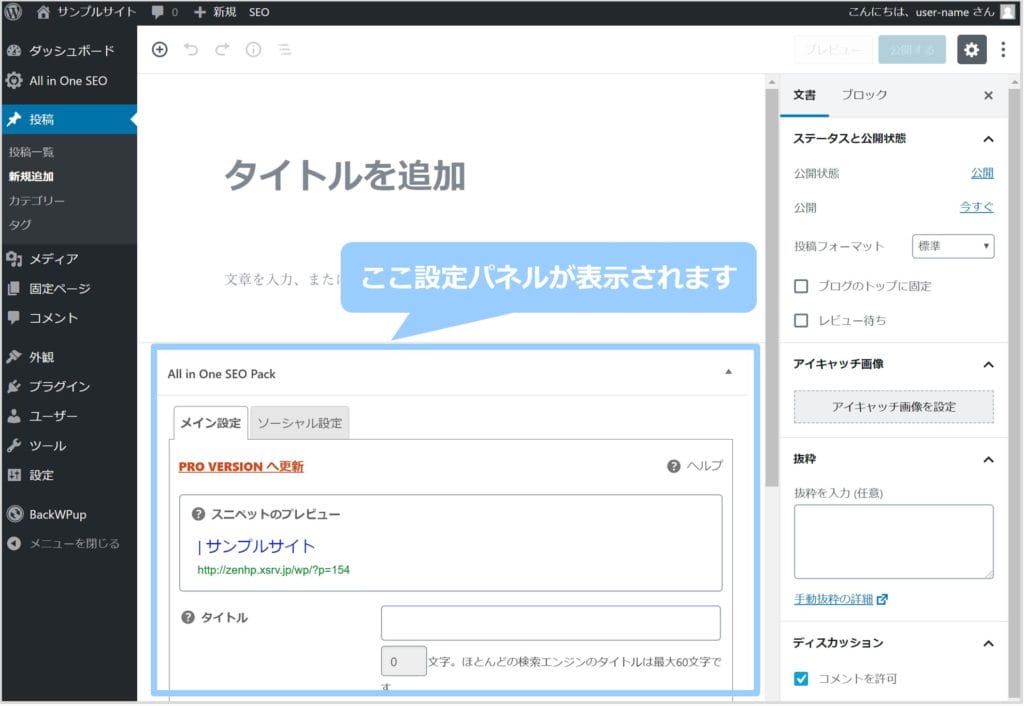Open カテゴリー submenu item

(x=37, y=201)
